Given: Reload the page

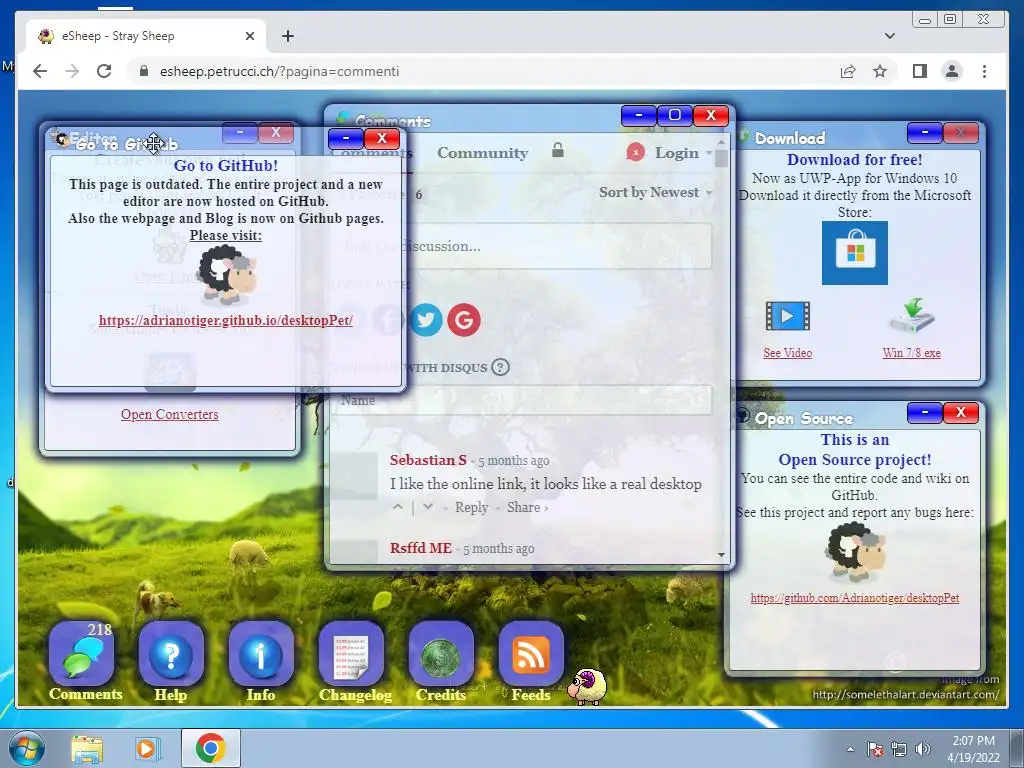Looking at the screenshot, I should point(104,71).
